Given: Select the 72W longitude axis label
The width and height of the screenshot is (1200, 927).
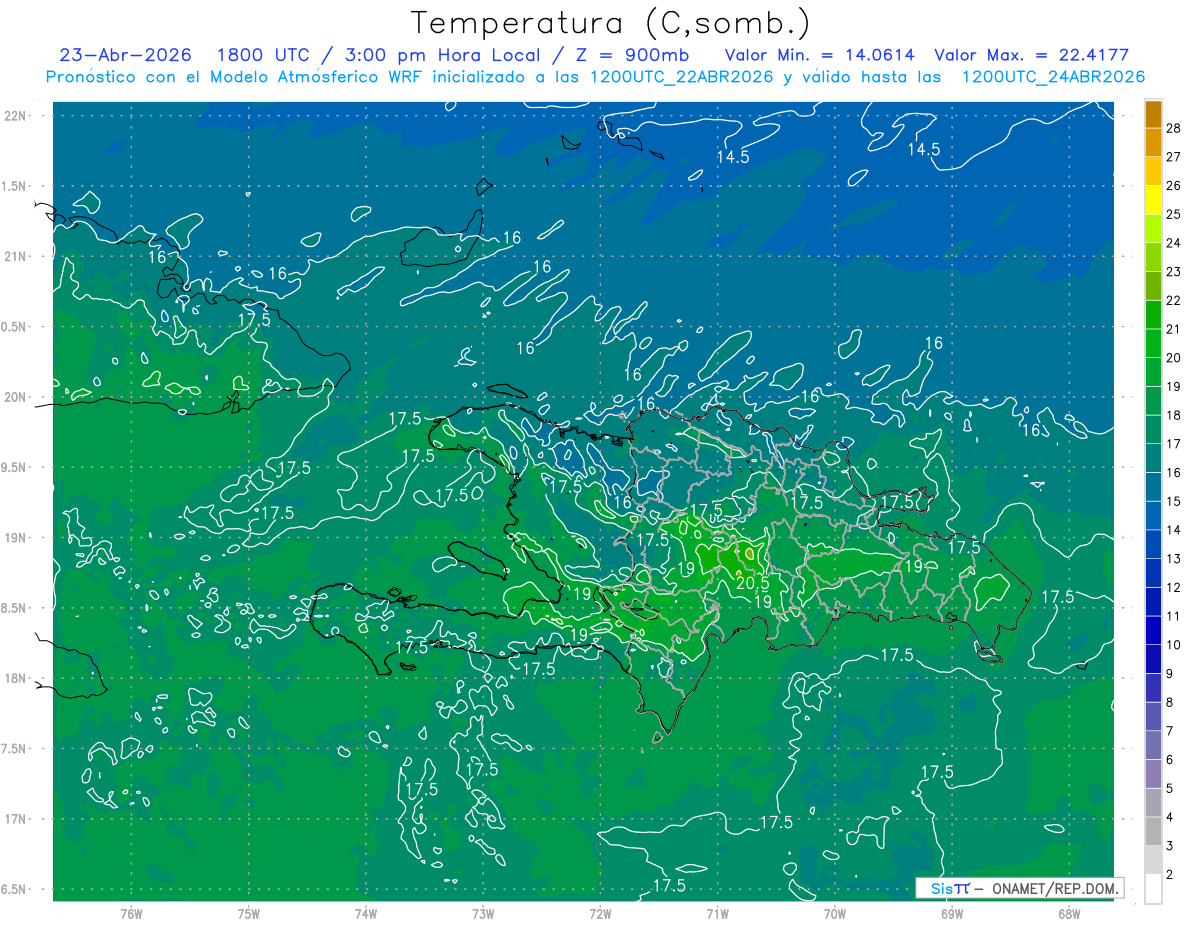Looking at the screenshot, I should pos(600,914).
